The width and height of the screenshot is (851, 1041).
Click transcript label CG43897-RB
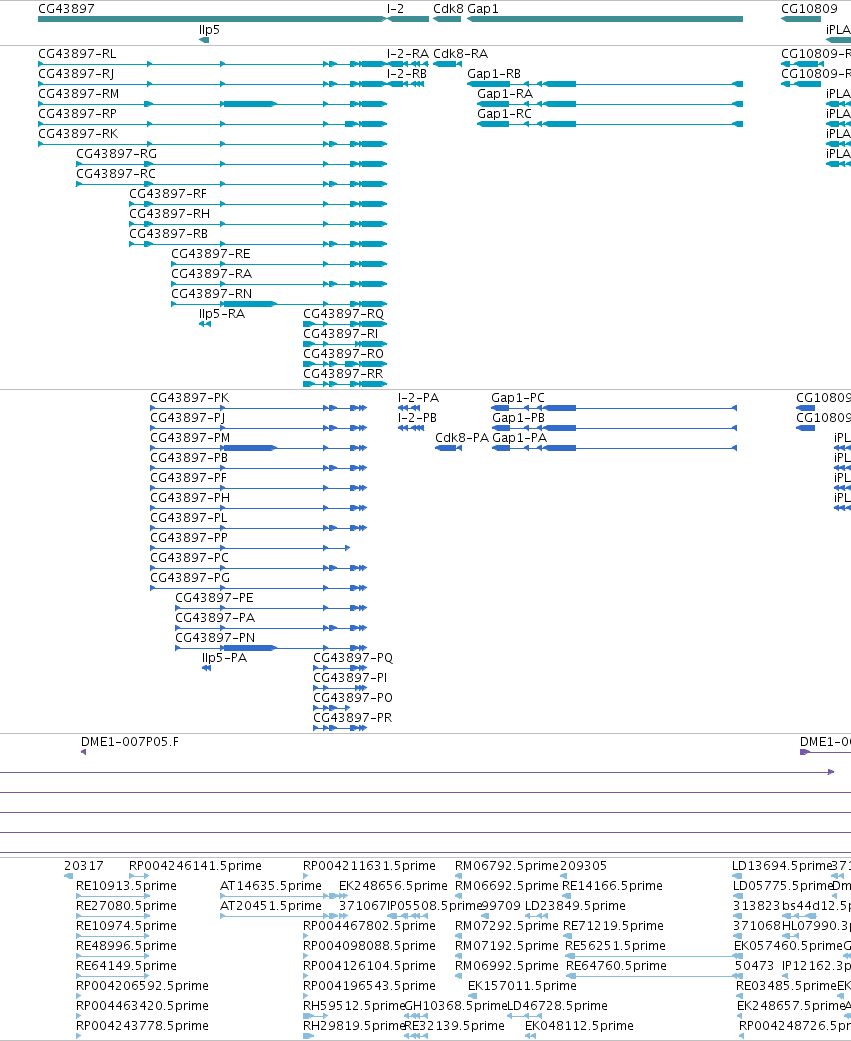[169, 234]
